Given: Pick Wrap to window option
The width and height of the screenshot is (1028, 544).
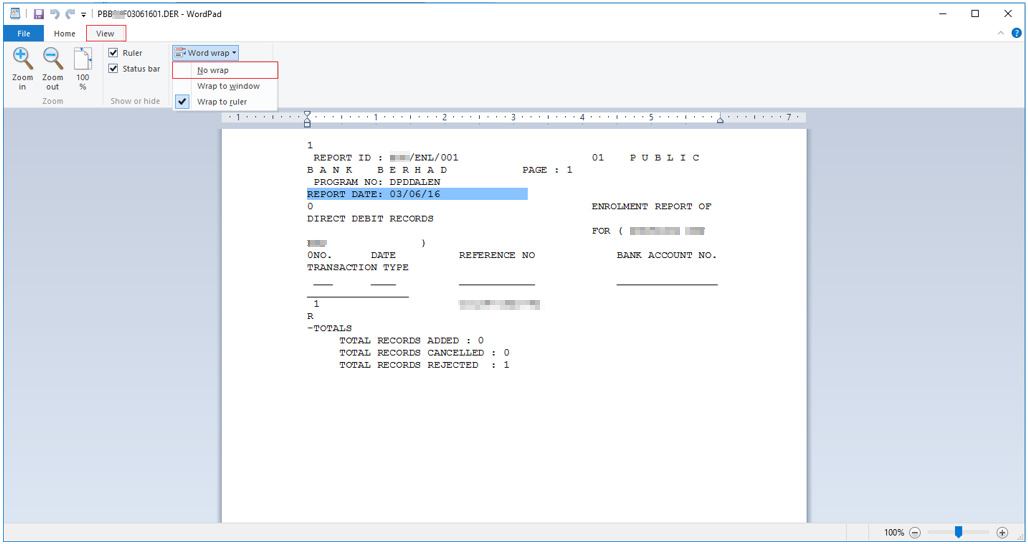Looking at the screenshot, I should [228, 87].
